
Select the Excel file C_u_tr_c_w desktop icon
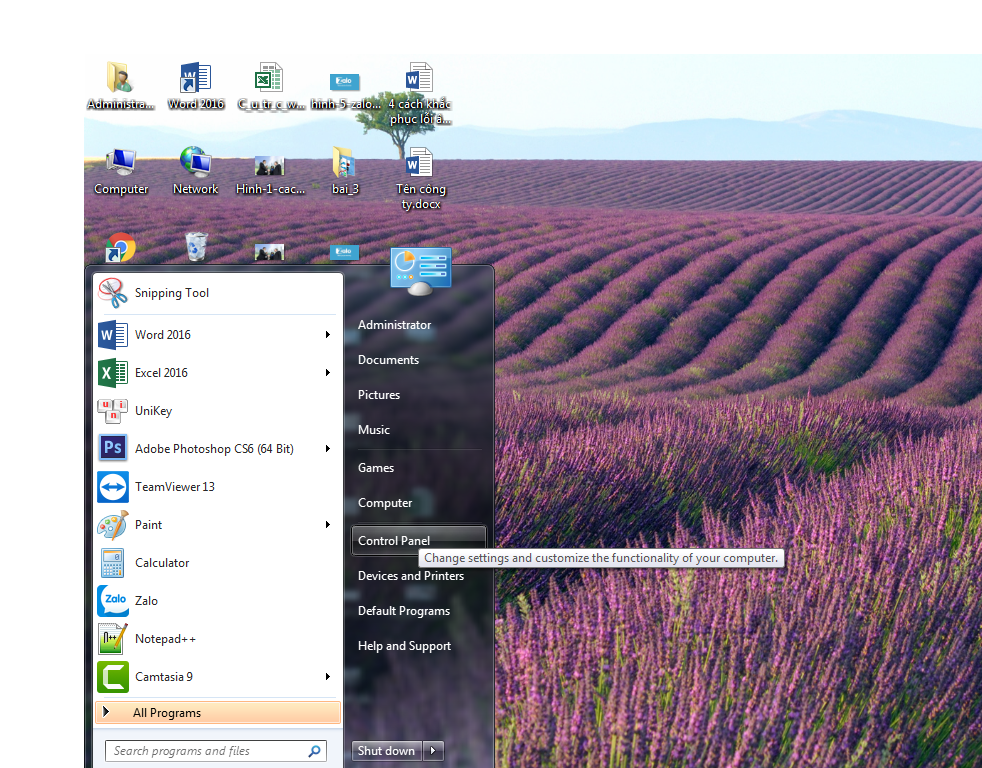click(271, 86)
